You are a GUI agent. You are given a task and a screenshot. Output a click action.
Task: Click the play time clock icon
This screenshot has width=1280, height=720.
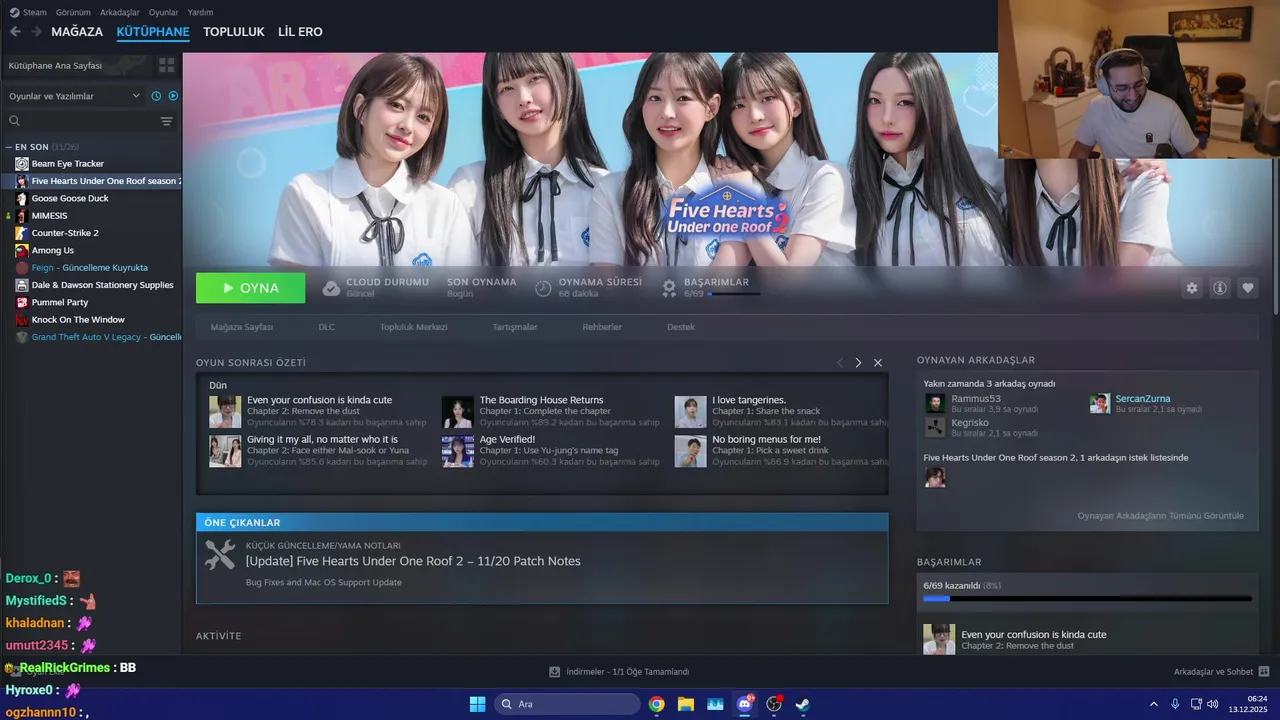(543, 288)
